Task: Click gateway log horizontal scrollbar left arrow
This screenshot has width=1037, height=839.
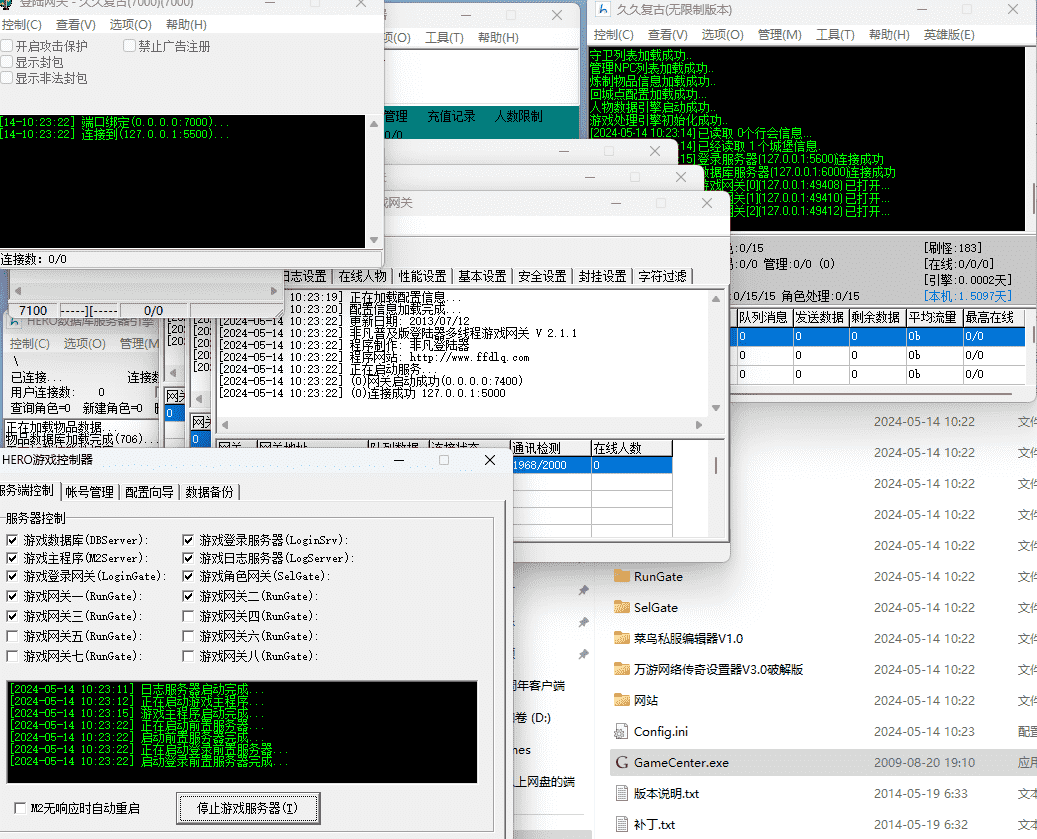Action: tap(225, 424)
